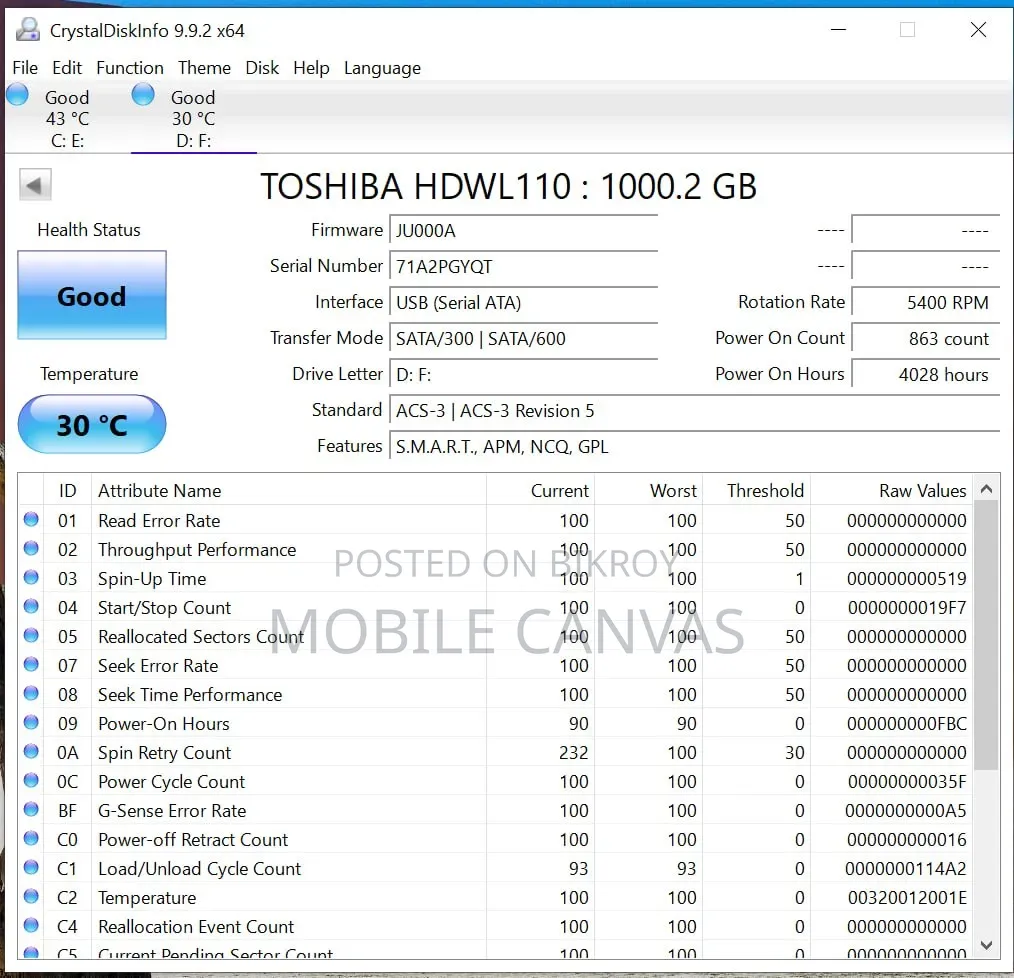The width and height of the screenshot is (1014, 978).
Task: Click the Good health status button
Action: (x=92, y=296)
